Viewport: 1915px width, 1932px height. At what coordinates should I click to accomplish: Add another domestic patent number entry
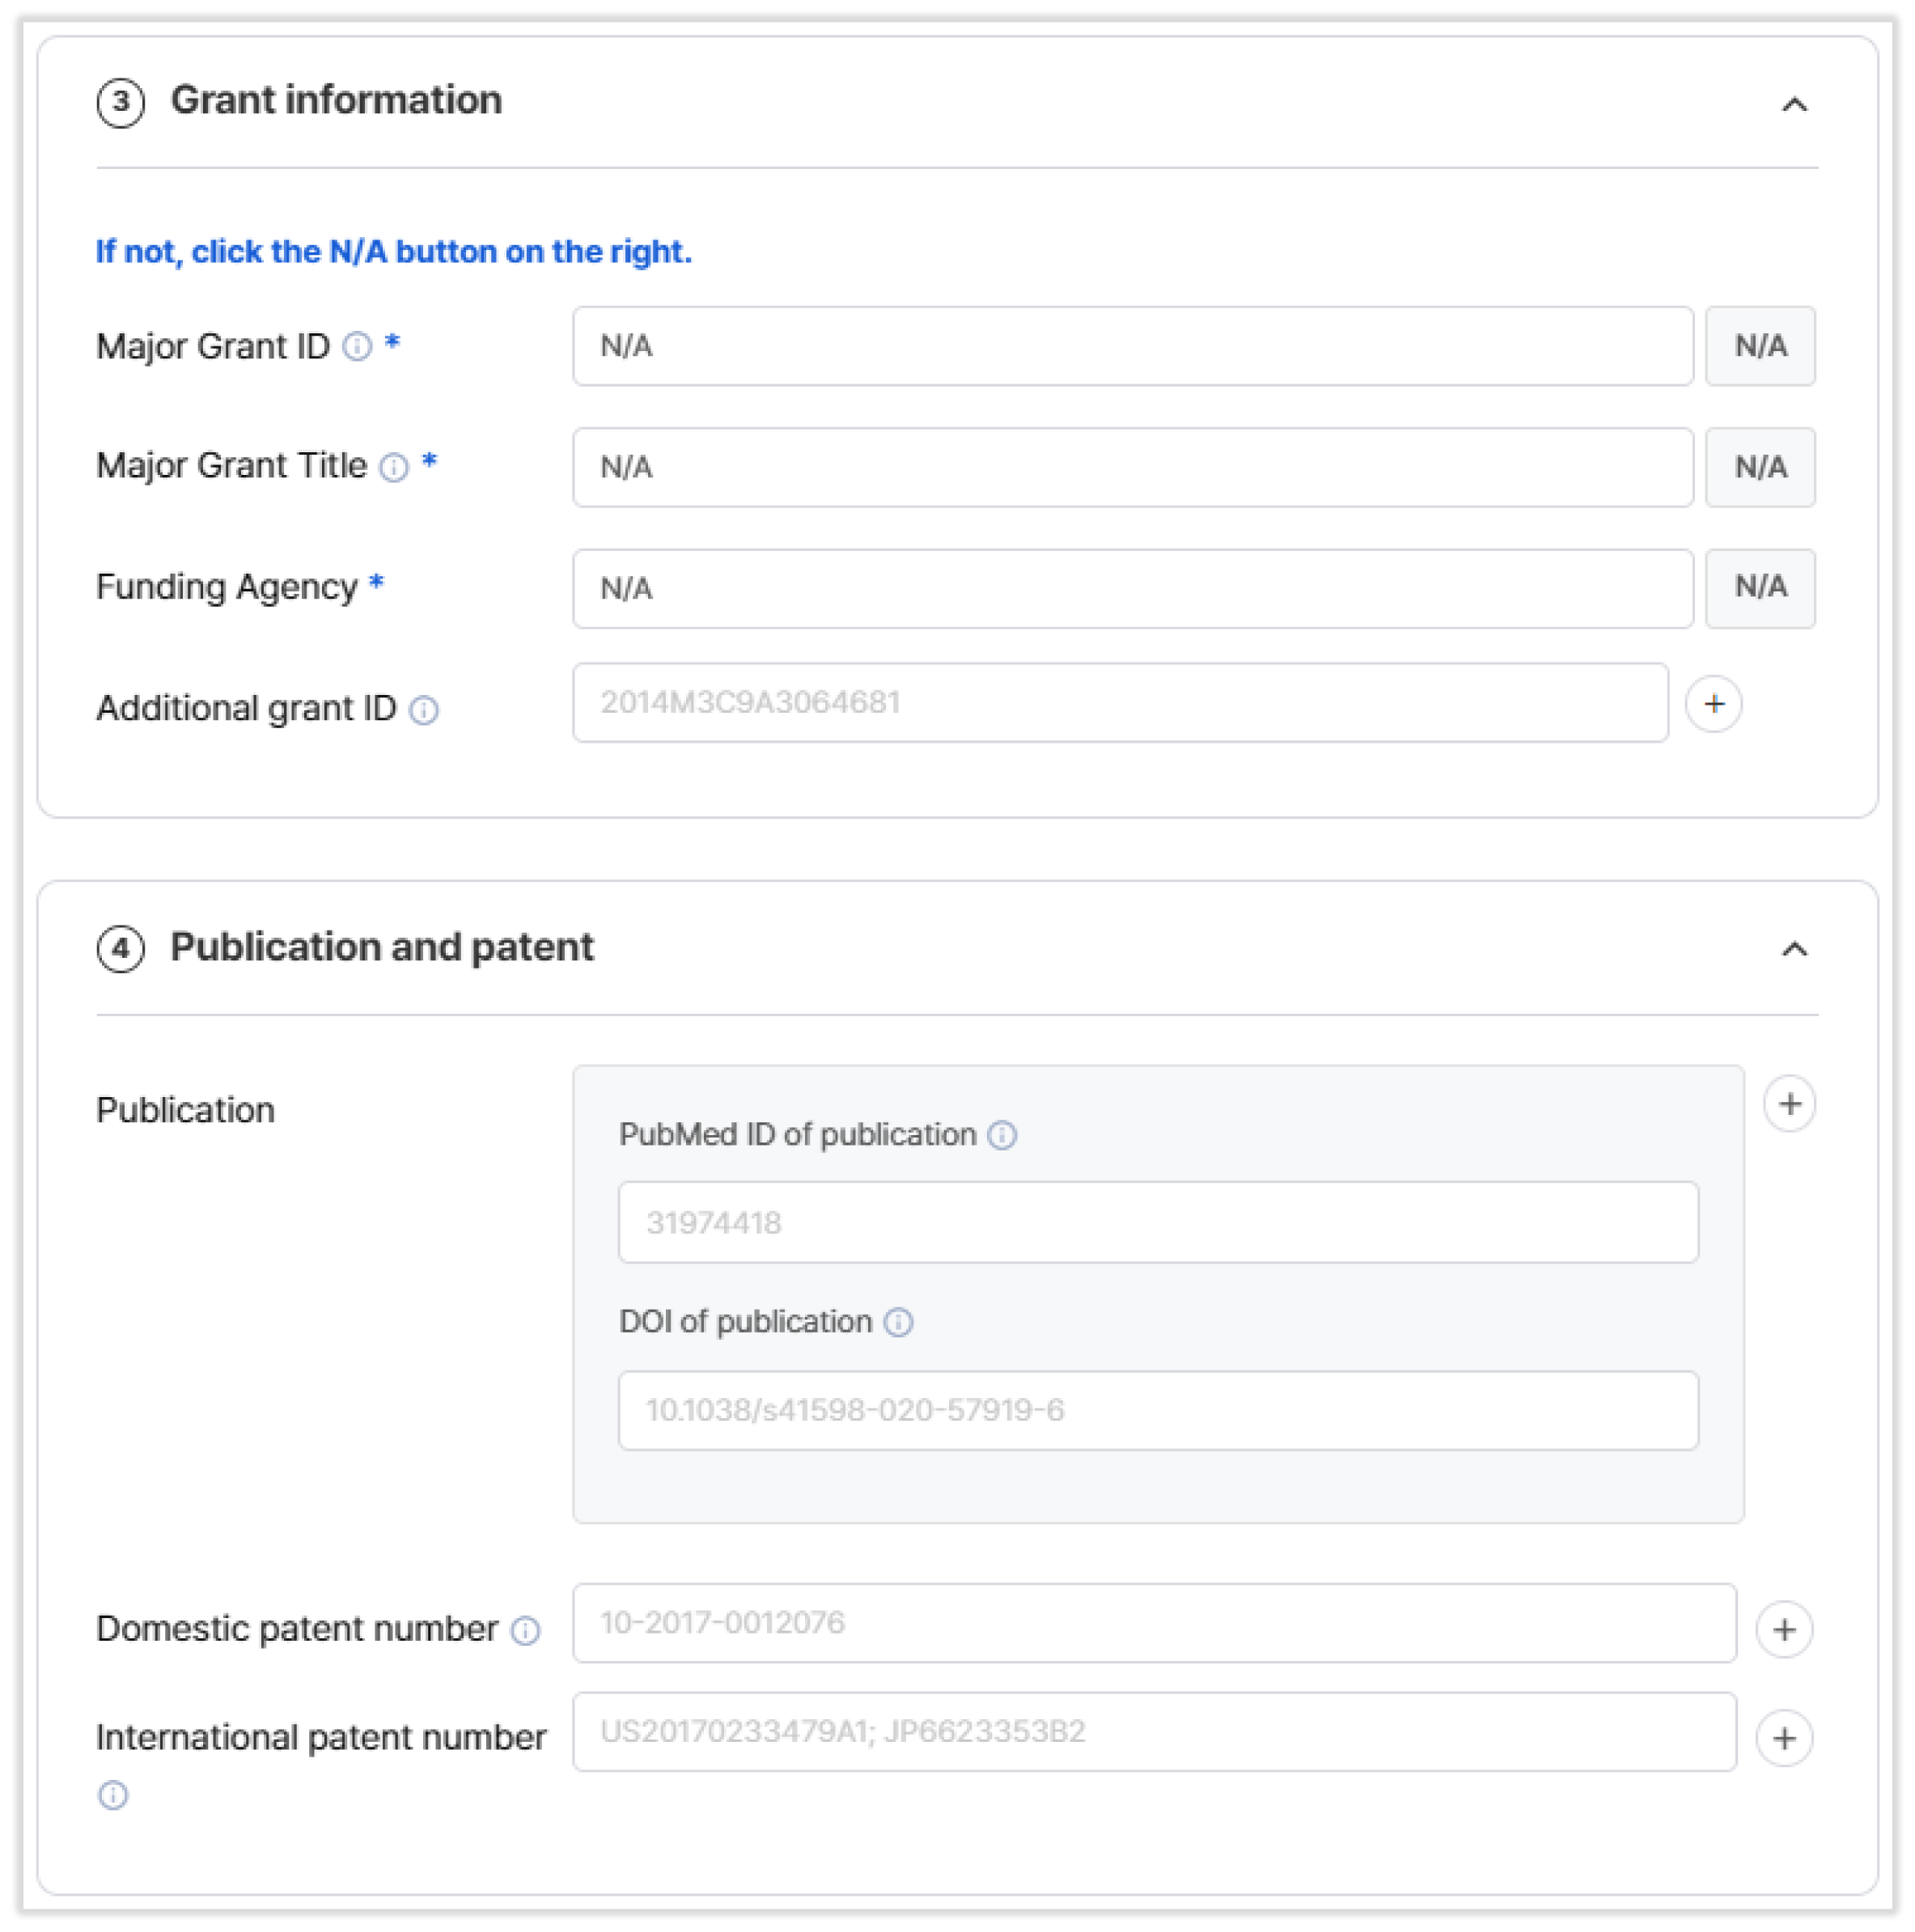pos(1784,1630)
